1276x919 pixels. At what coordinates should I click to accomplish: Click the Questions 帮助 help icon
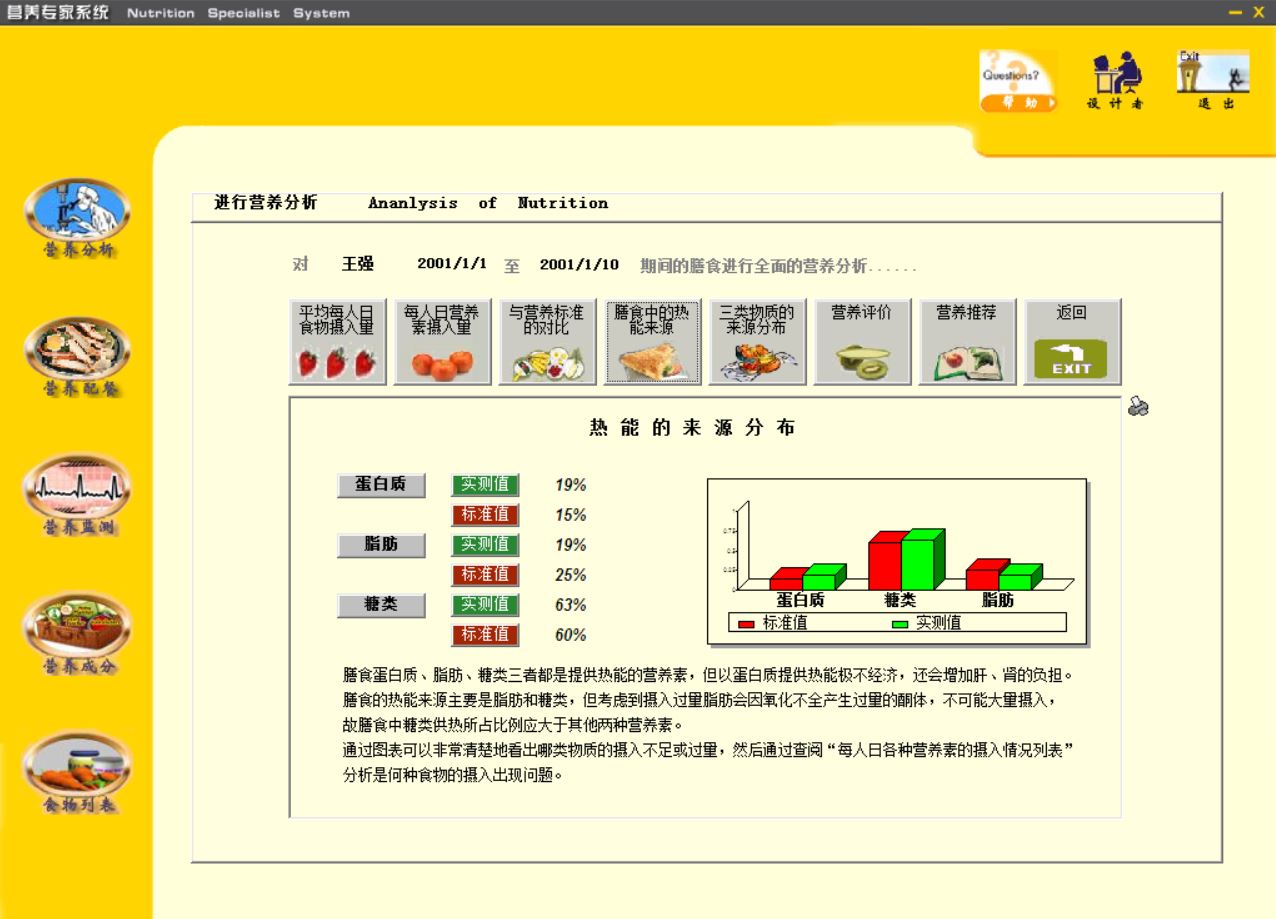pos(1018,81)
